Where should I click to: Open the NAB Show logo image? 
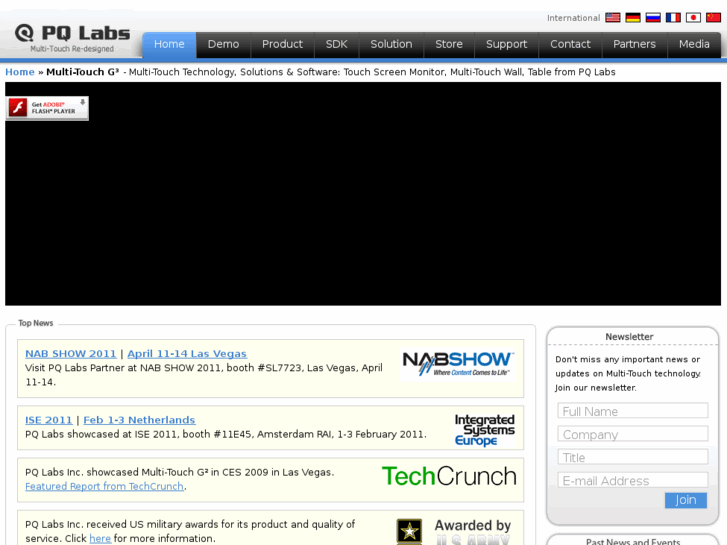point(458,364)
